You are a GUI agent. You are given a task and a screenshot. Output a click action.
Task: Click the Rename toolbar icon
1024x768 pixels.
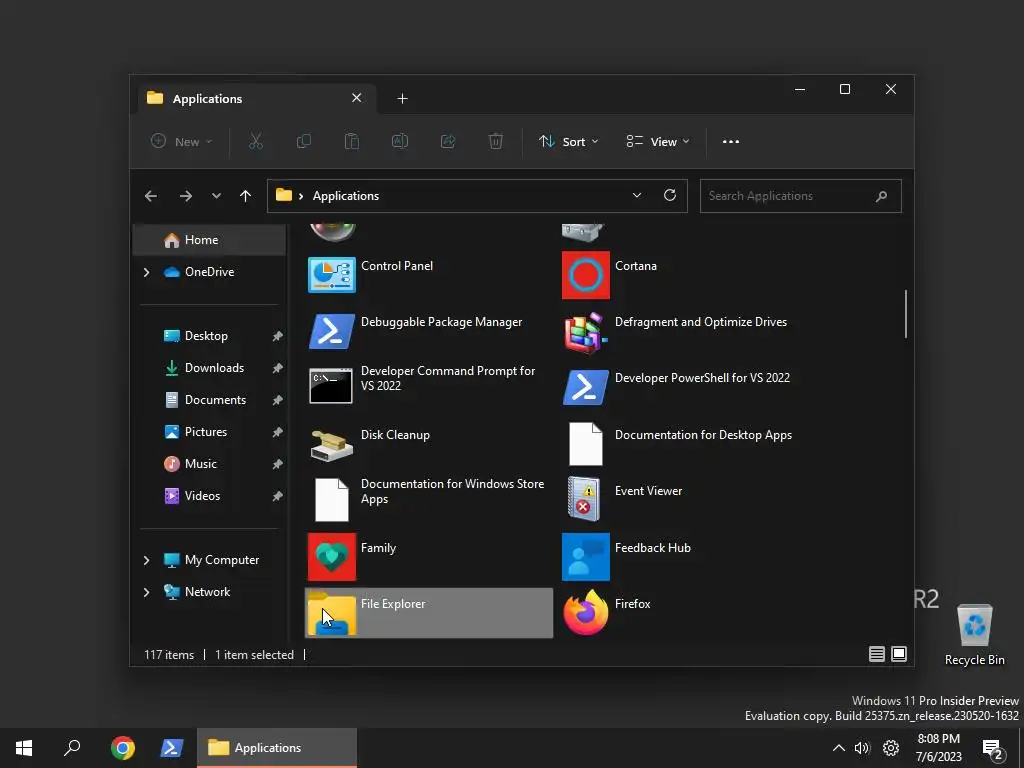click(x=400, y=141)
